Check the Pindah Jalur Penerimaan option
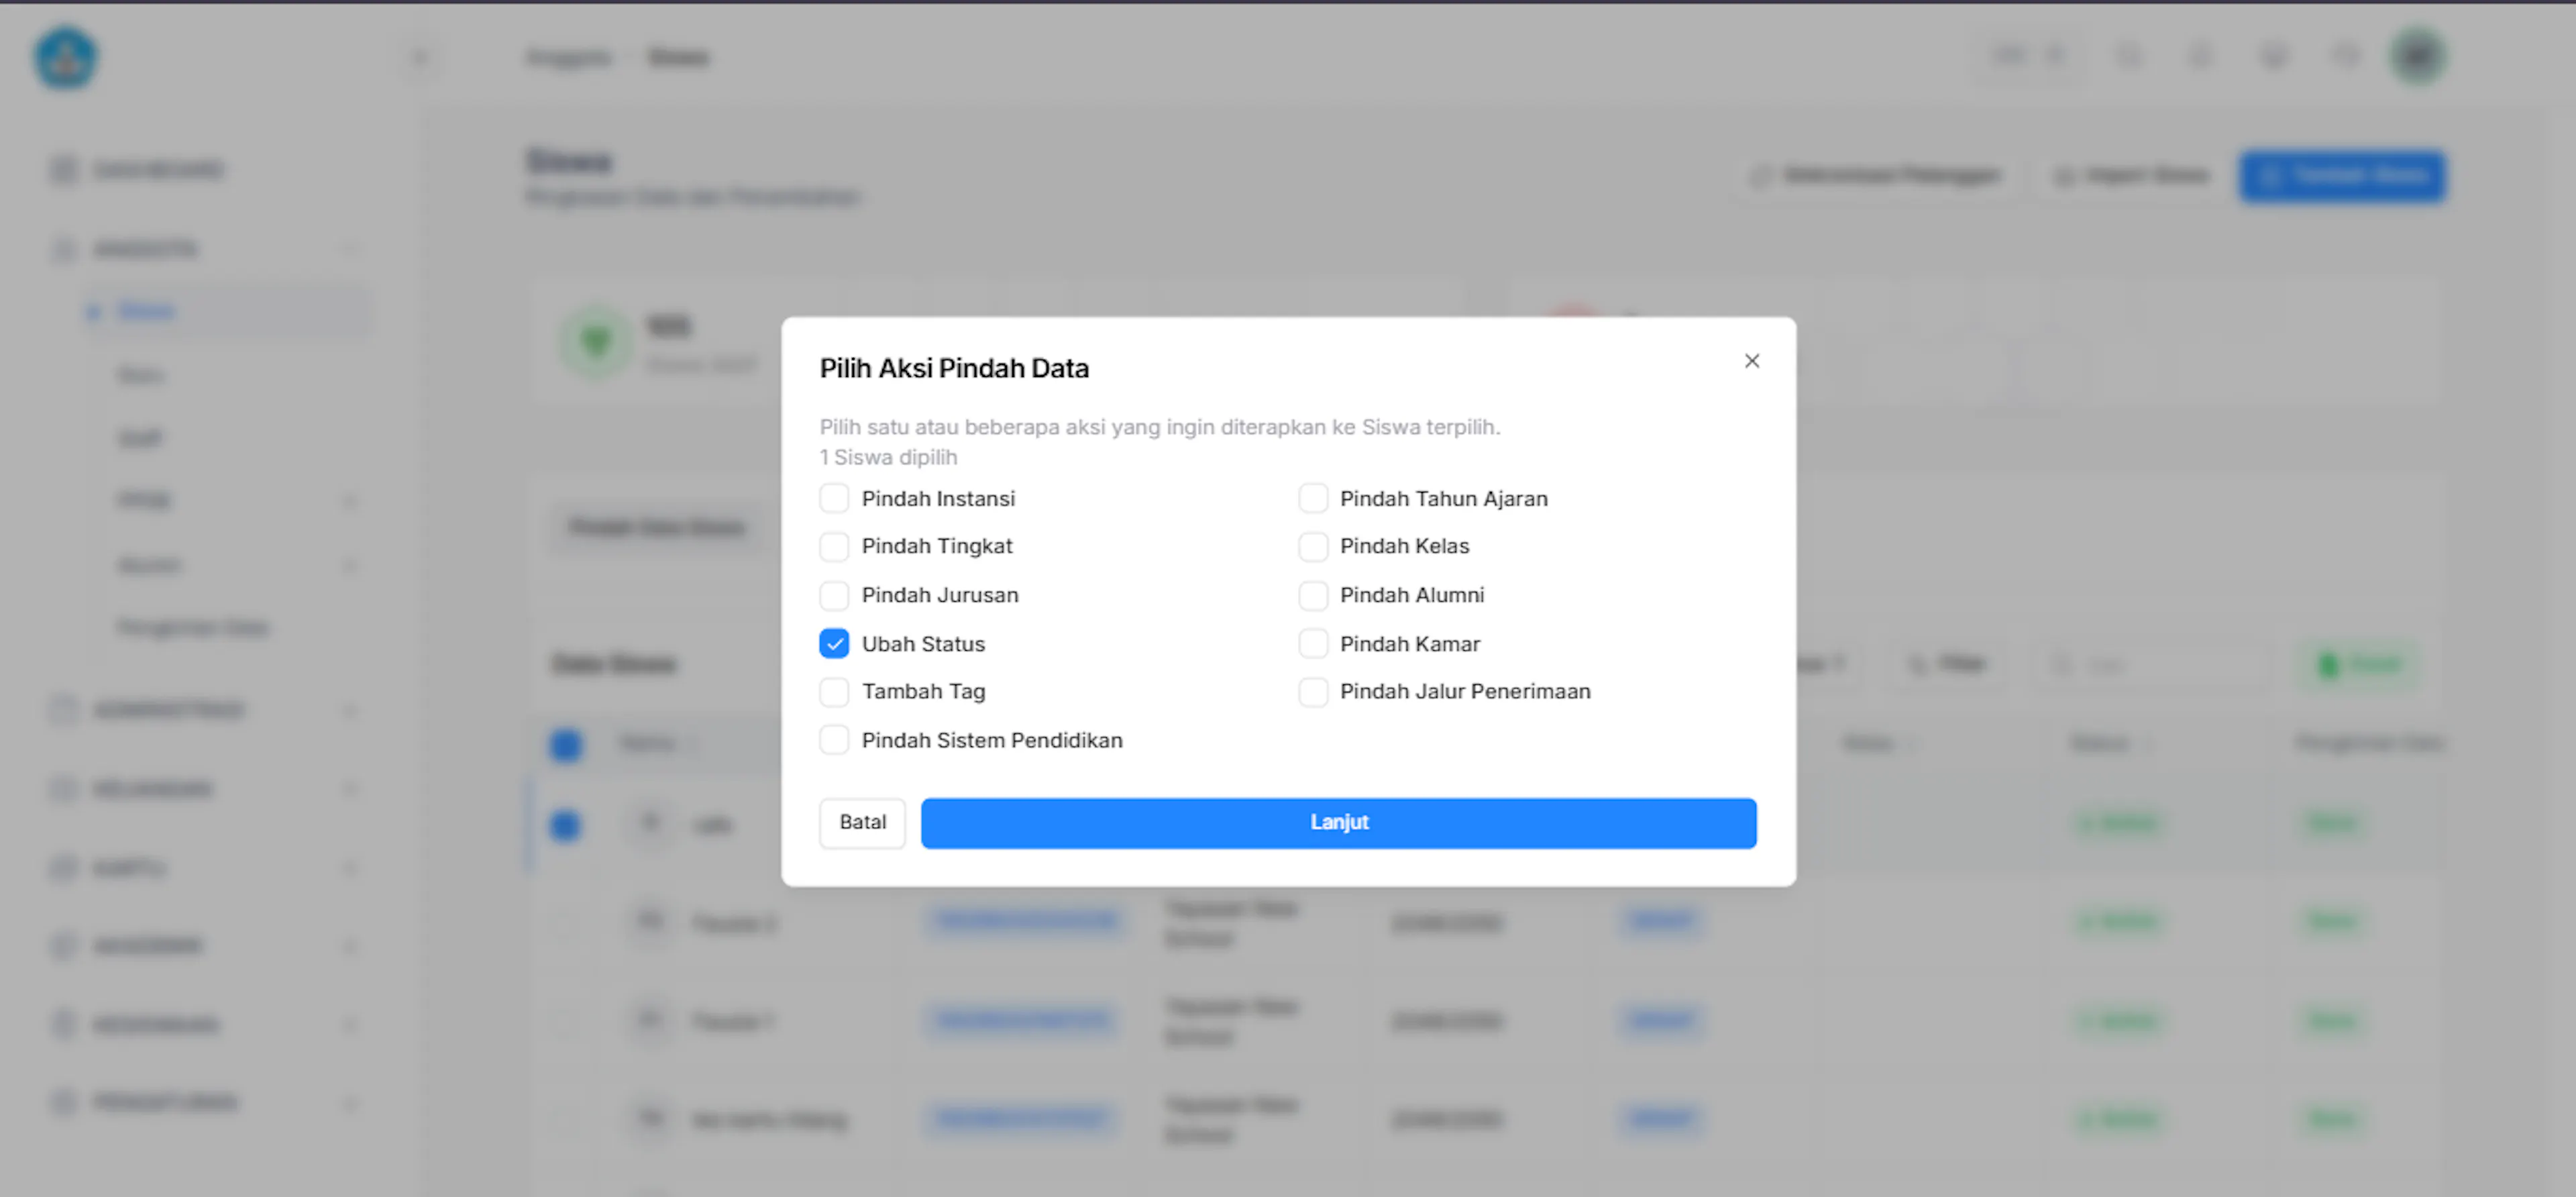Image resolution: width=2576 pixels, height=1197 pixels. click(x=1313, y=691)
